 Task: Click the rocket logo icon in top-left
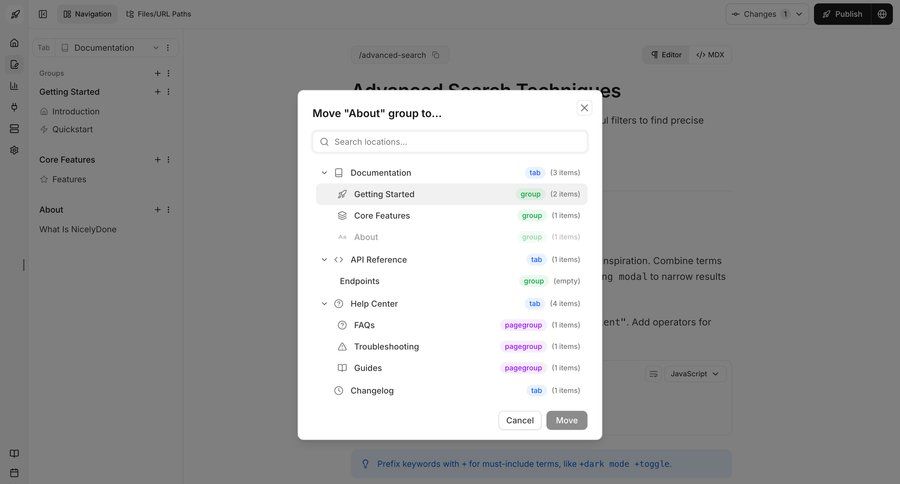[14, 14]
